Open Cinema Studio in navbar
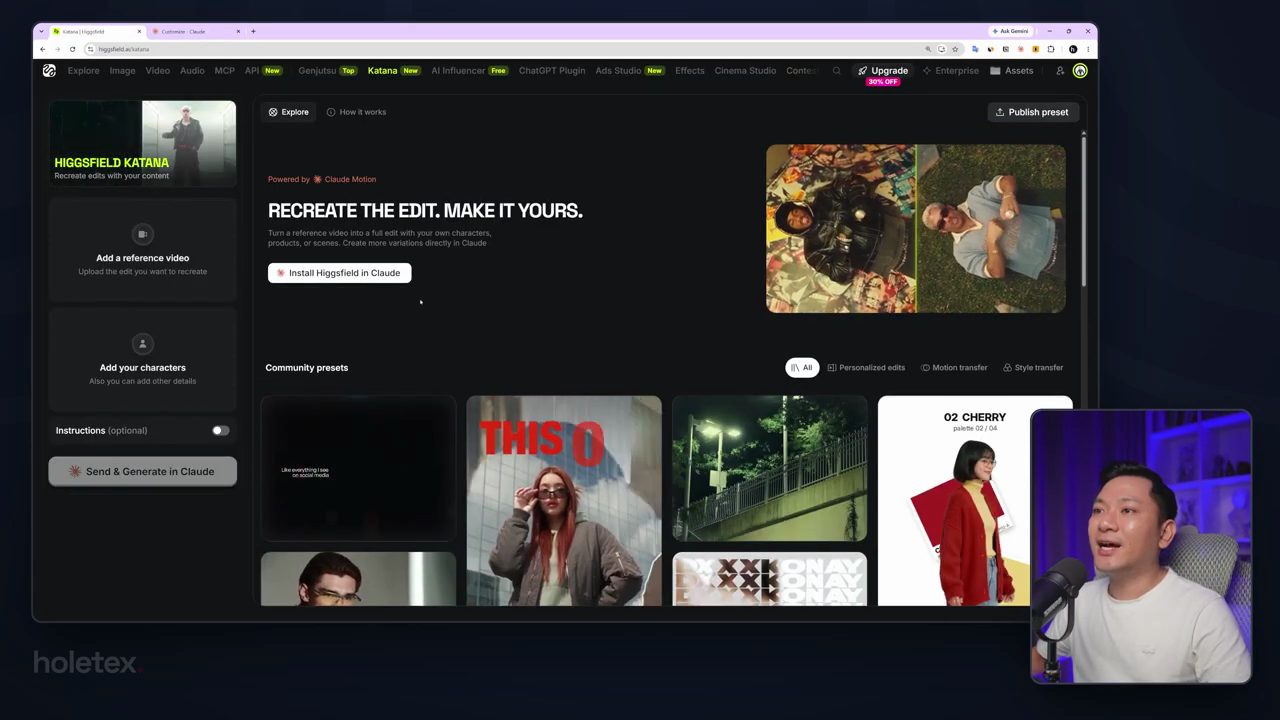This screenshot has width=1280, height=720. click(745, 71)
